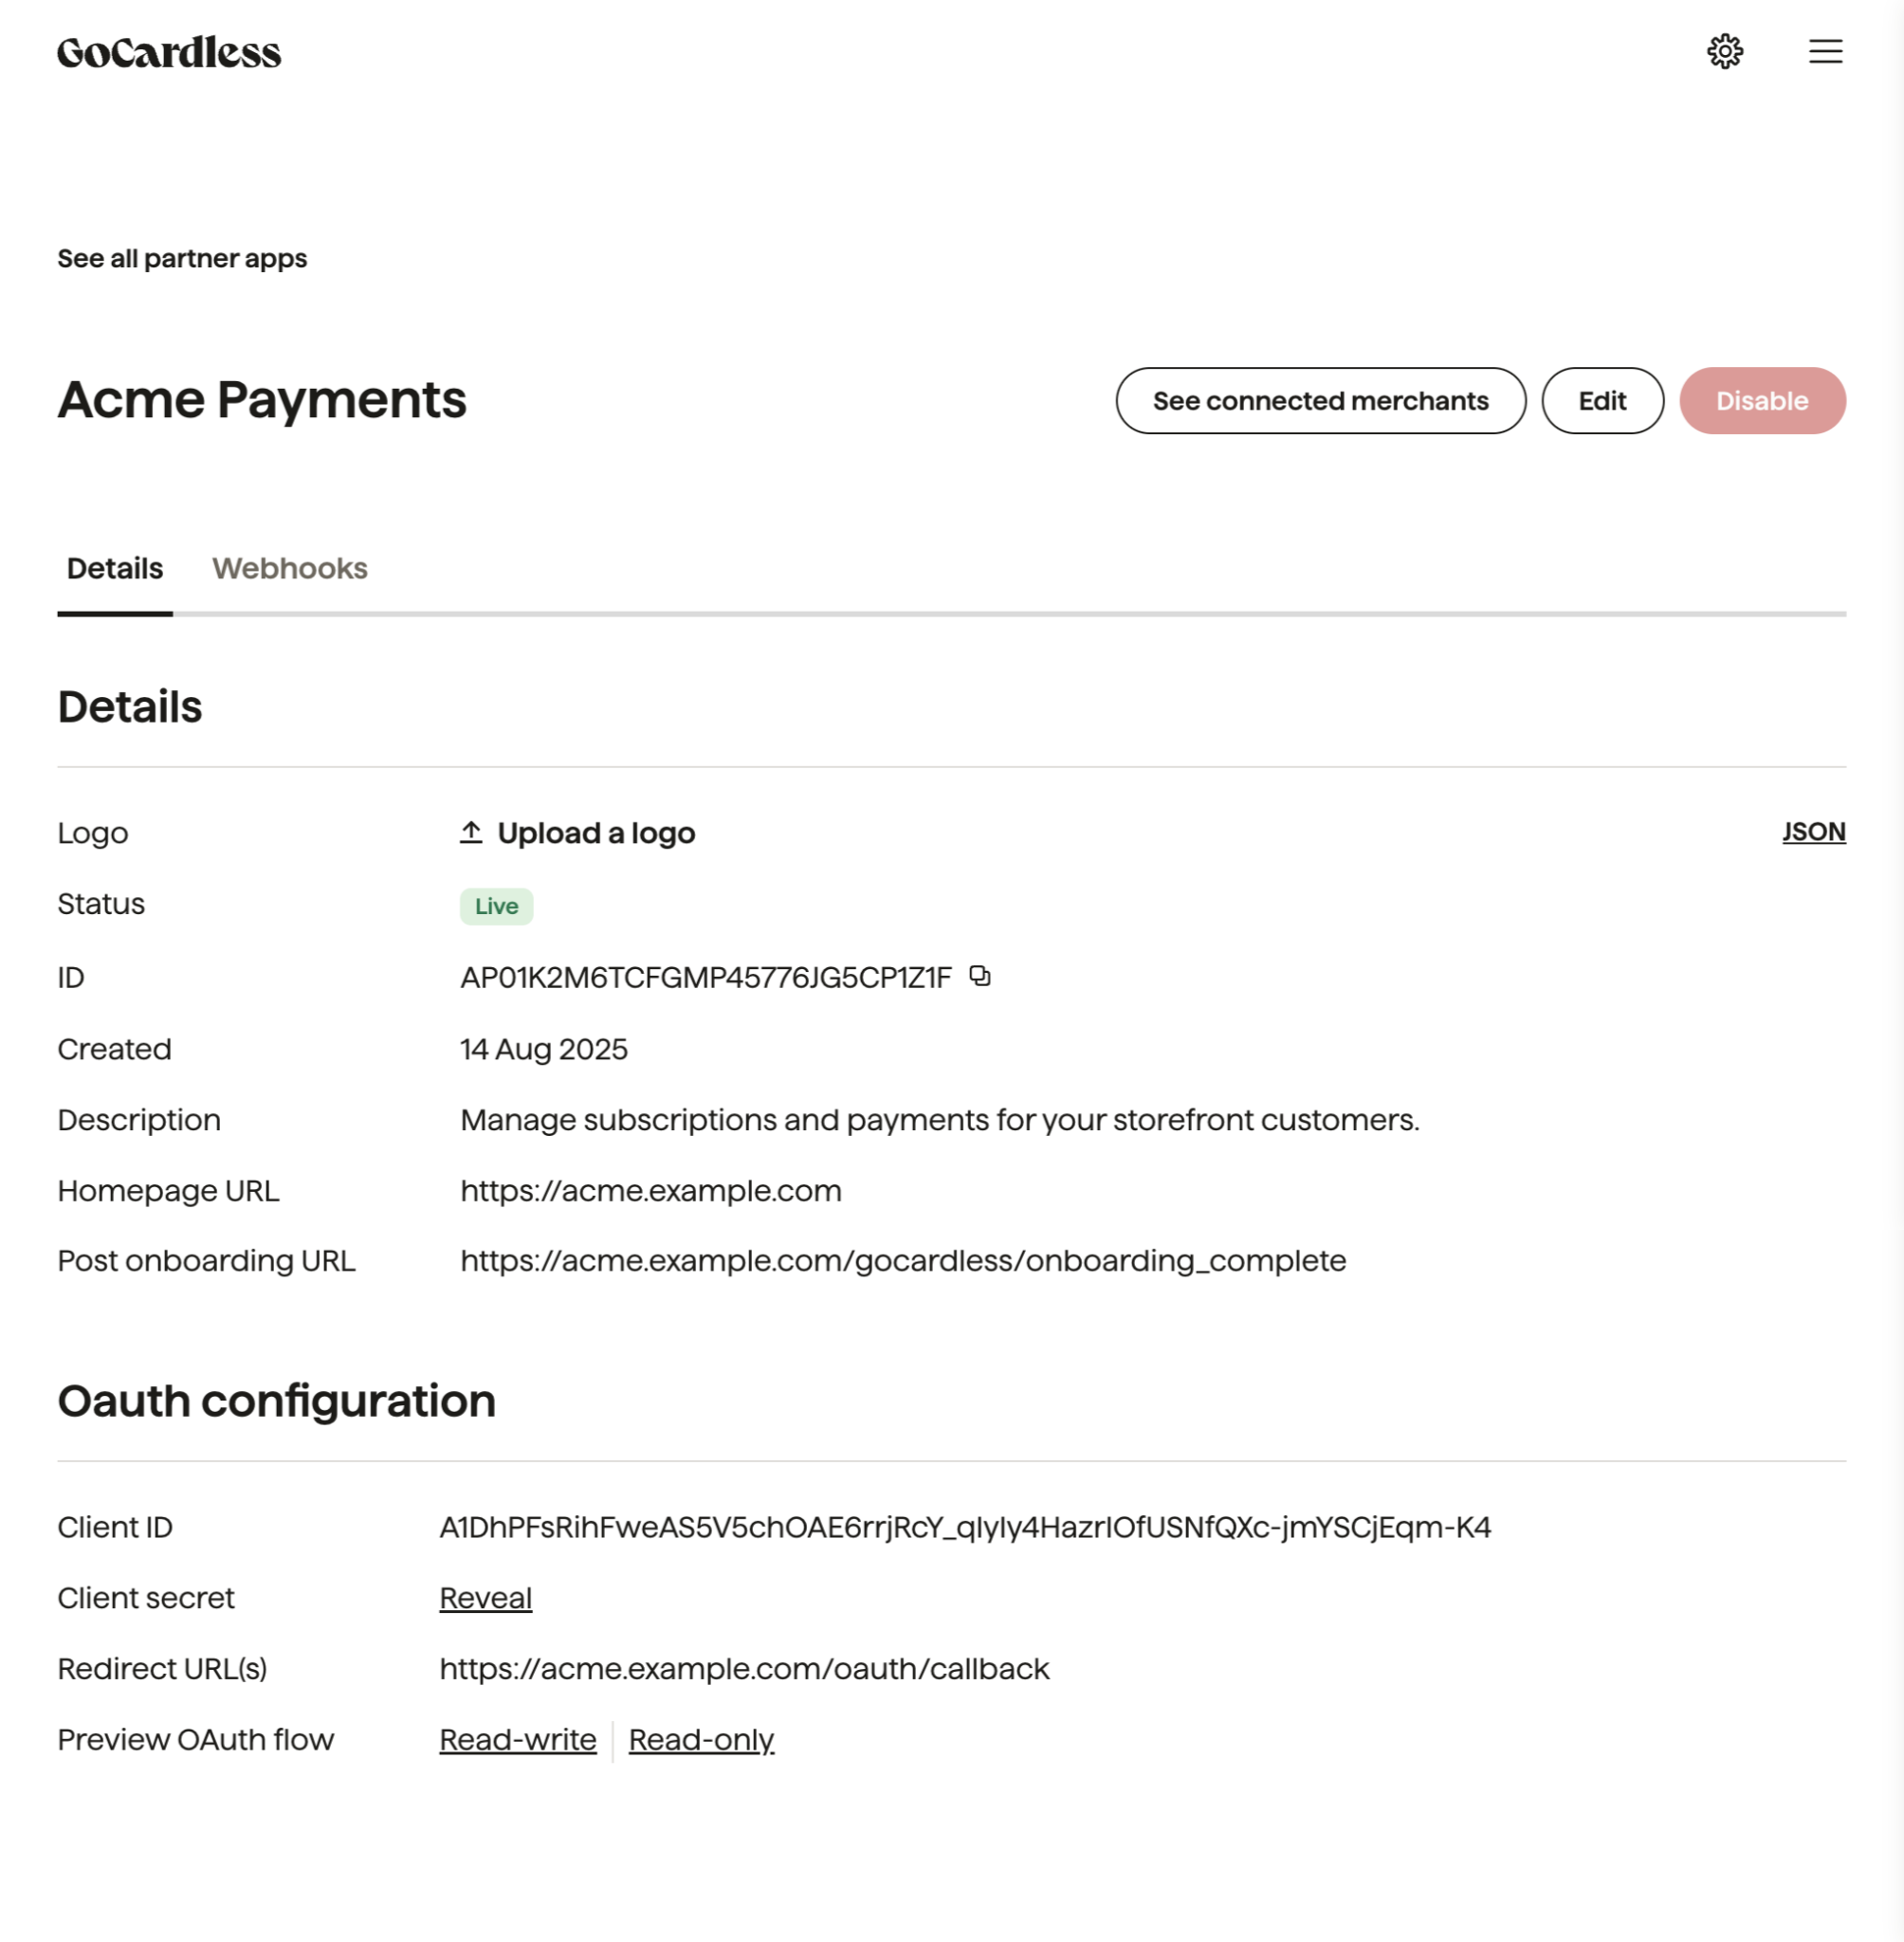Click the Client ID value

965,1527
